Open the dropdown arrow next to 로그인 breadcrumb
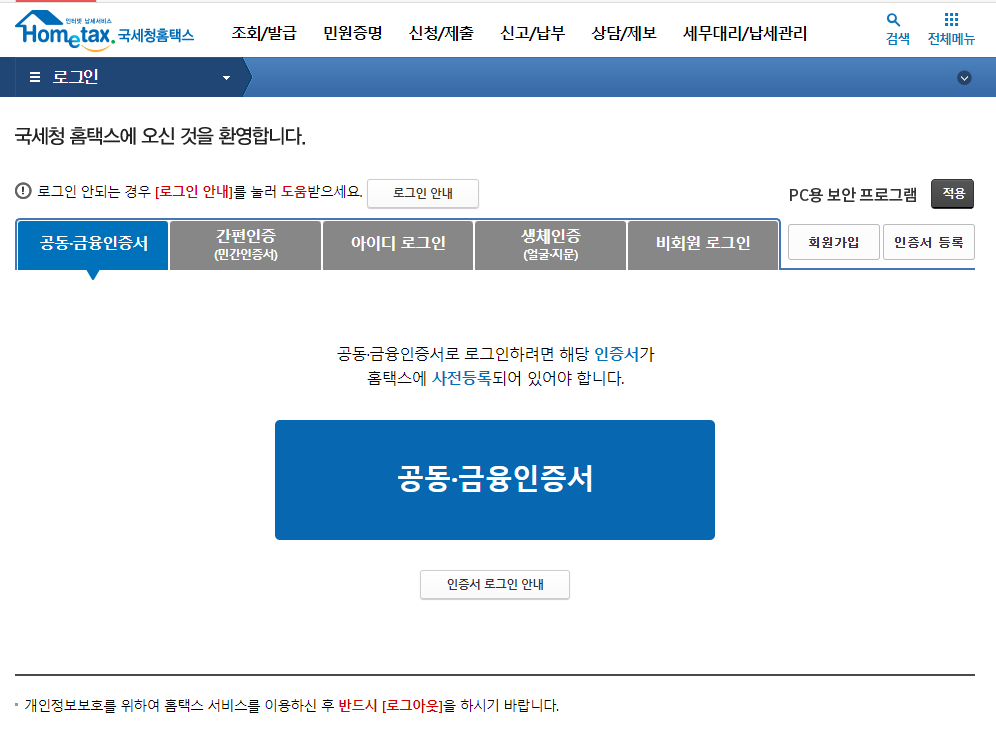The height and width of the screenshot is (729, 996). tap(226, 76)
